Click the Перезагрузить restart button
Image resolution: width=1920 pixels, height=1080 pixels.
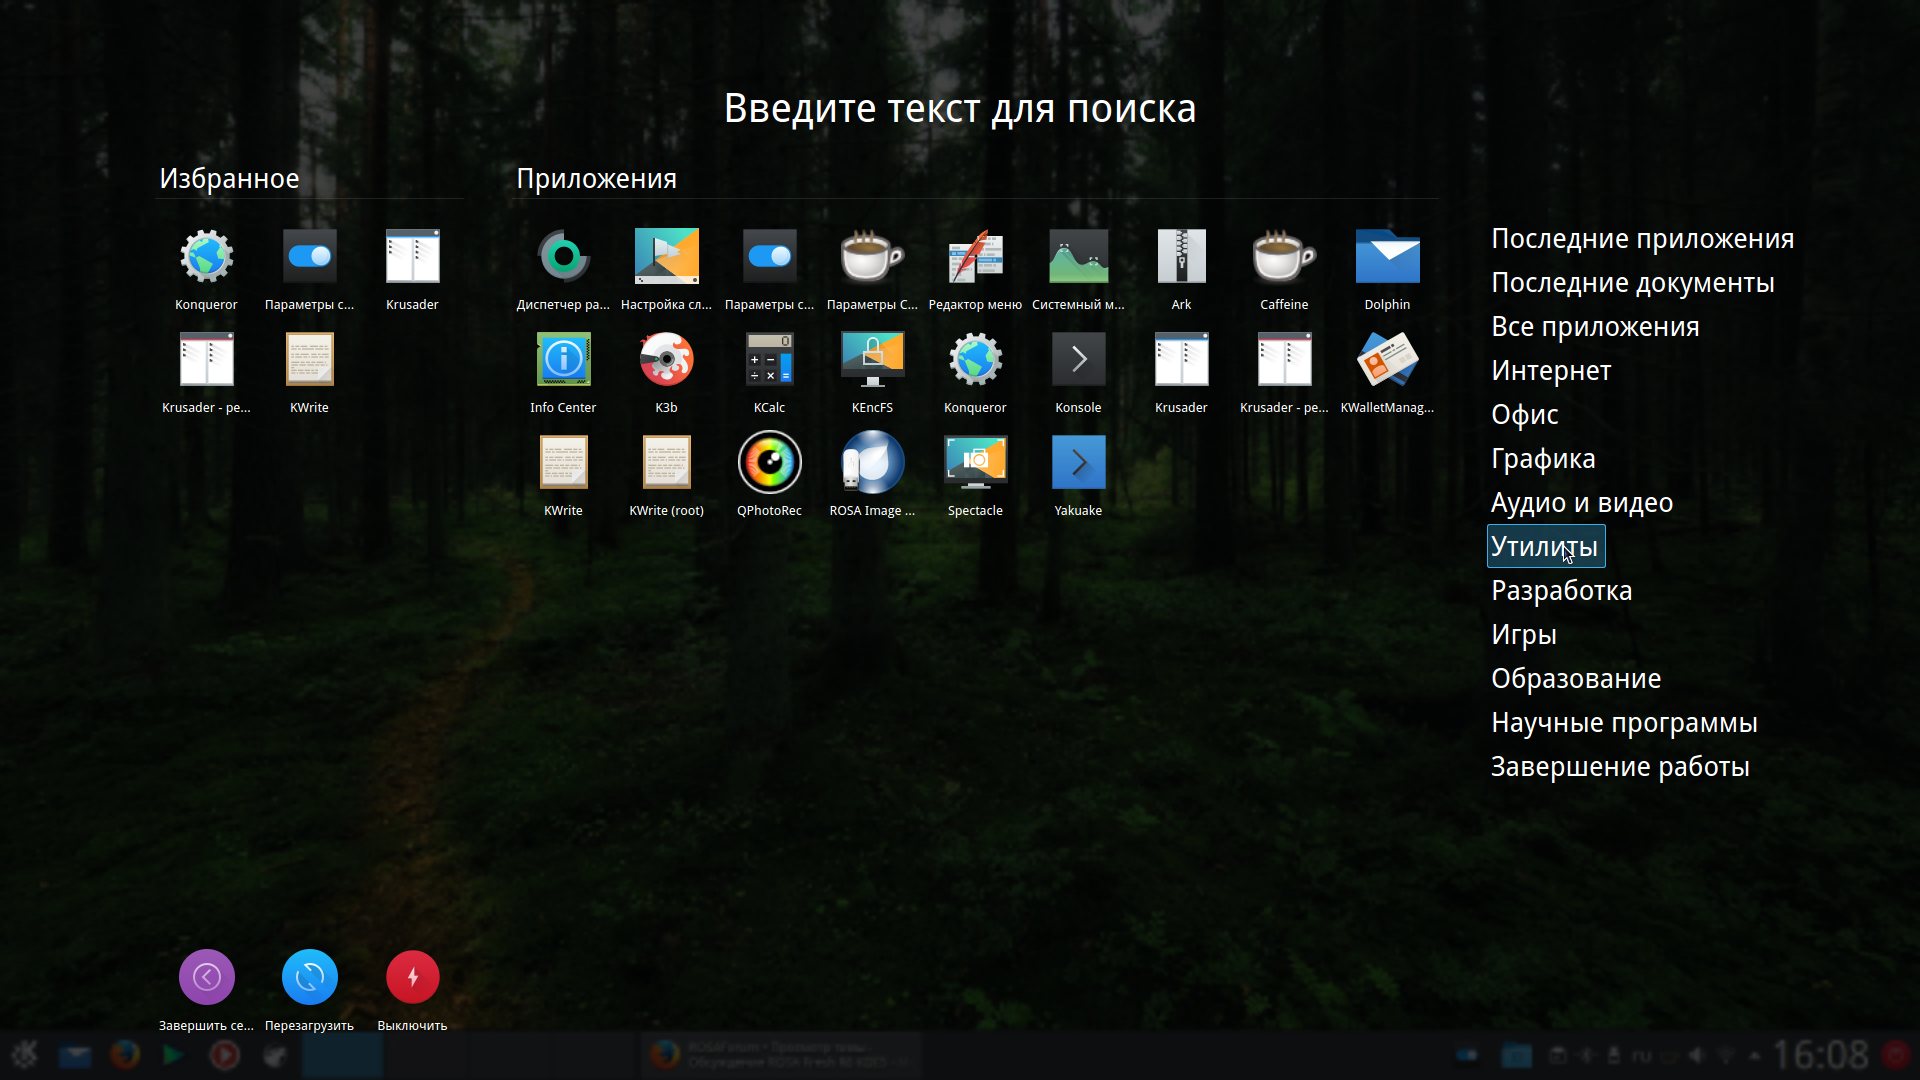pos(309,978)
